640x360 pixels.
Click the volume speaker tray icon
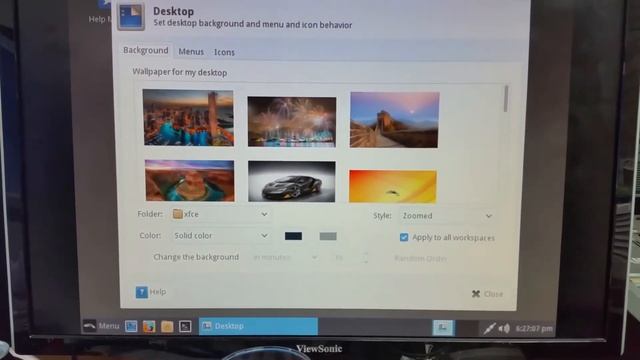(x=504, y=328)
